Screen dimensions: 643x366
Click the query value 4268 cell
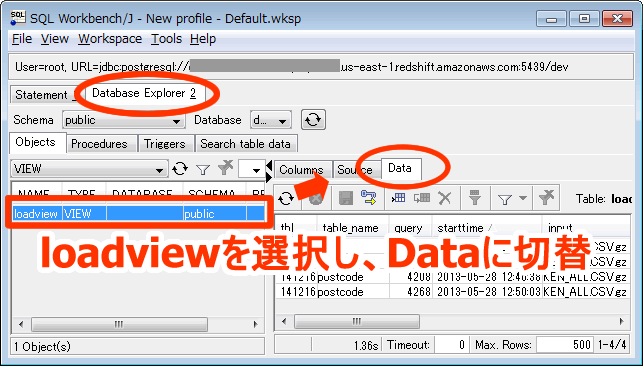[410, 292]
